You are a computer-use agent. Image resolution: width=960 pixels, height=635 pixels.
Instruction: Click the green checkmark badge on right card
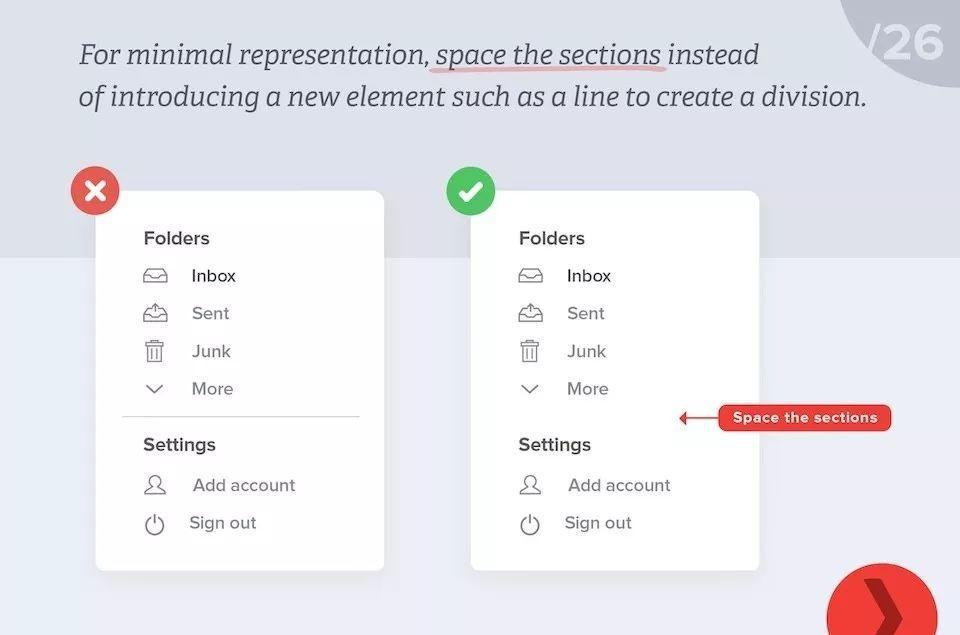click(470, 190)
